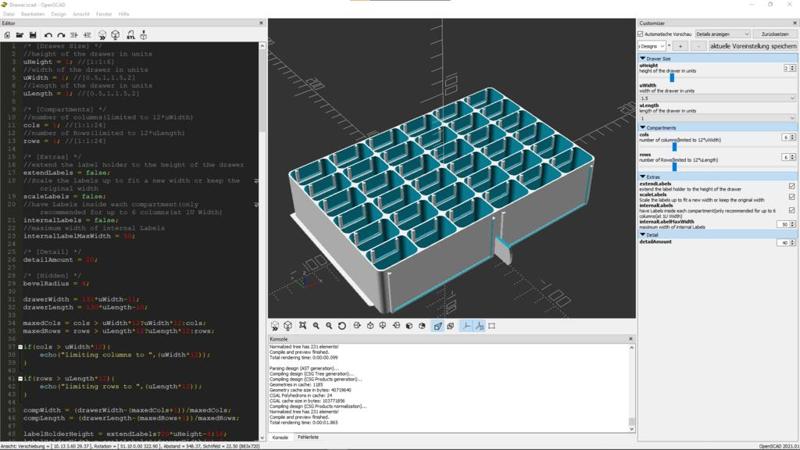Open the designs preset dropdown
Screen dimensions: 800x450
652,46
